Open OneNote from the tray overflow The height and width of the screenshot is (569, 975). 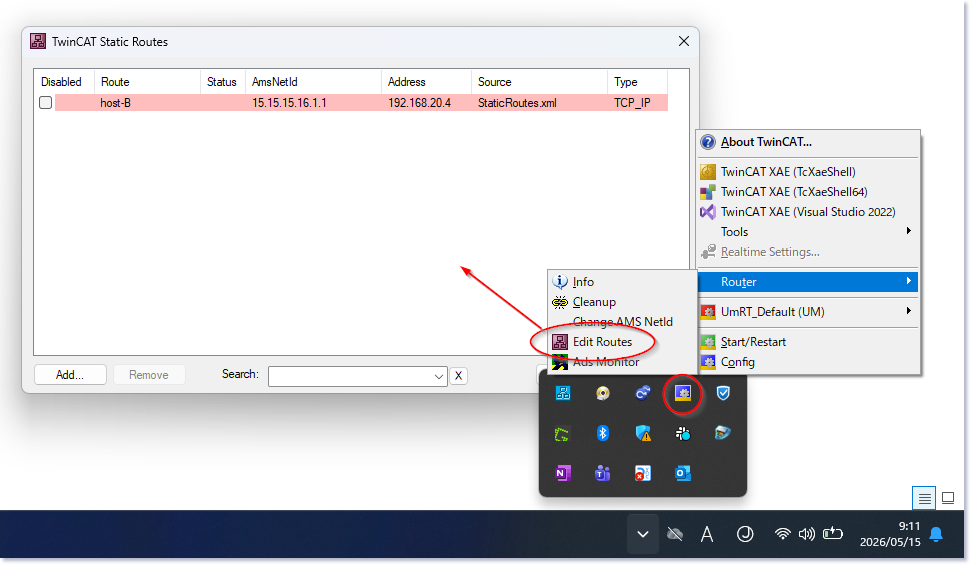[x=563, y=473]
